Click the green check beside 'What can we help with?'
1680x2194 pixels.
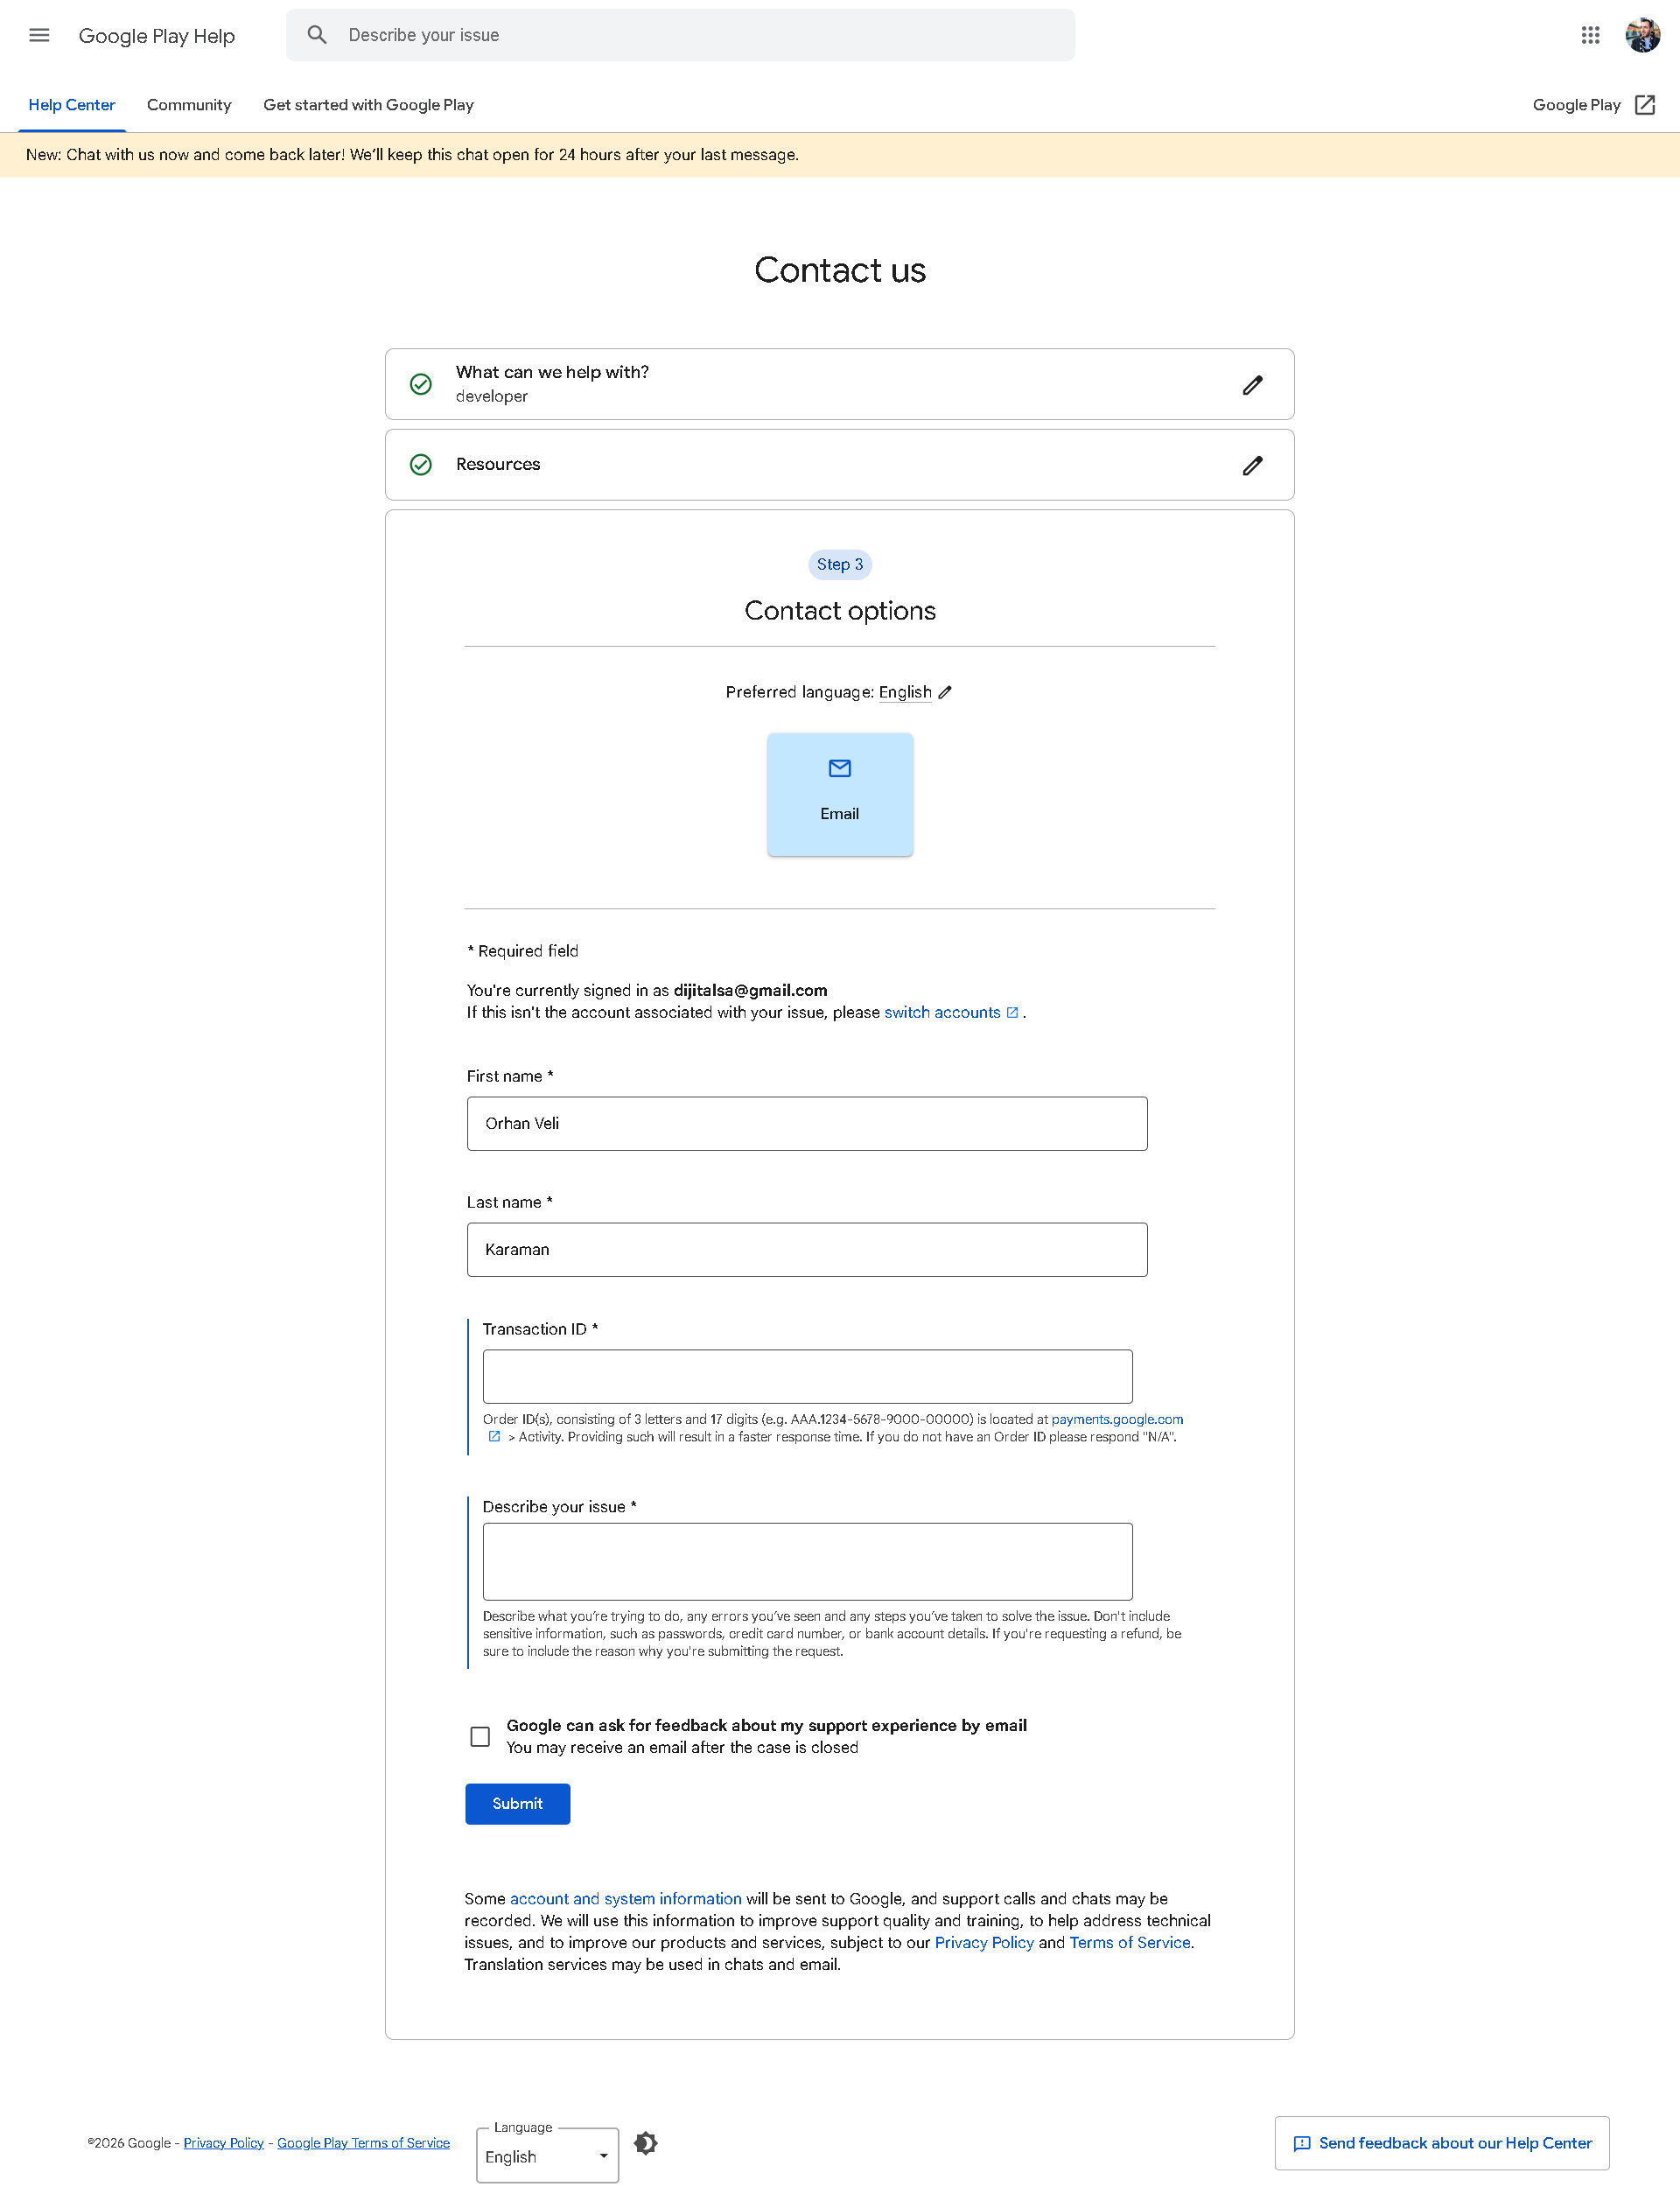pyautogui.click(x=421, y=384)
